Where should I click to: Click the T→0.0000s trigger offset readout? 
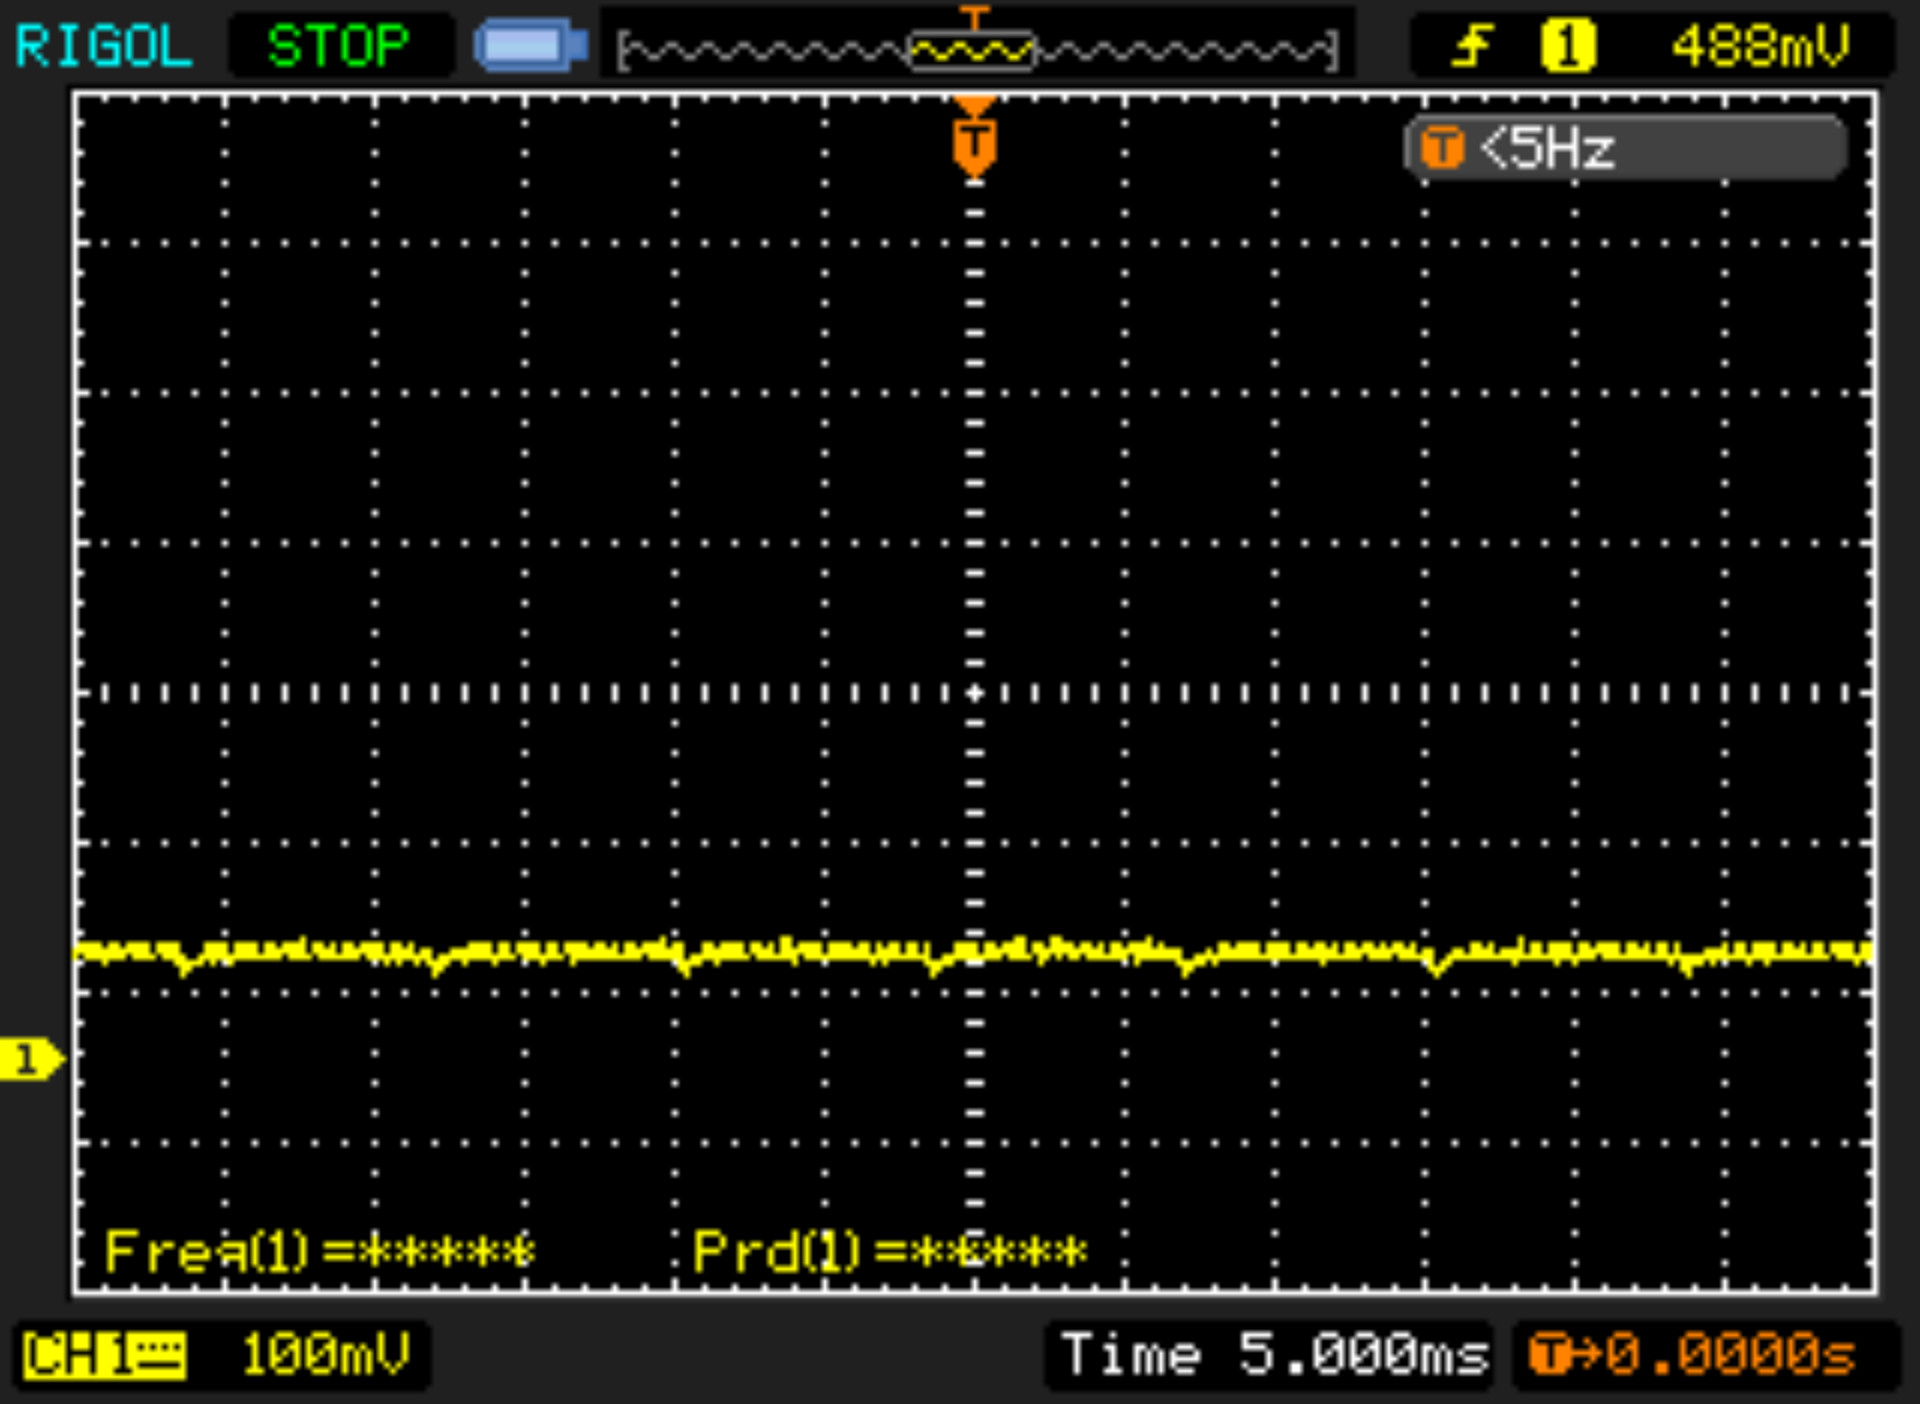point(1692,1356)
